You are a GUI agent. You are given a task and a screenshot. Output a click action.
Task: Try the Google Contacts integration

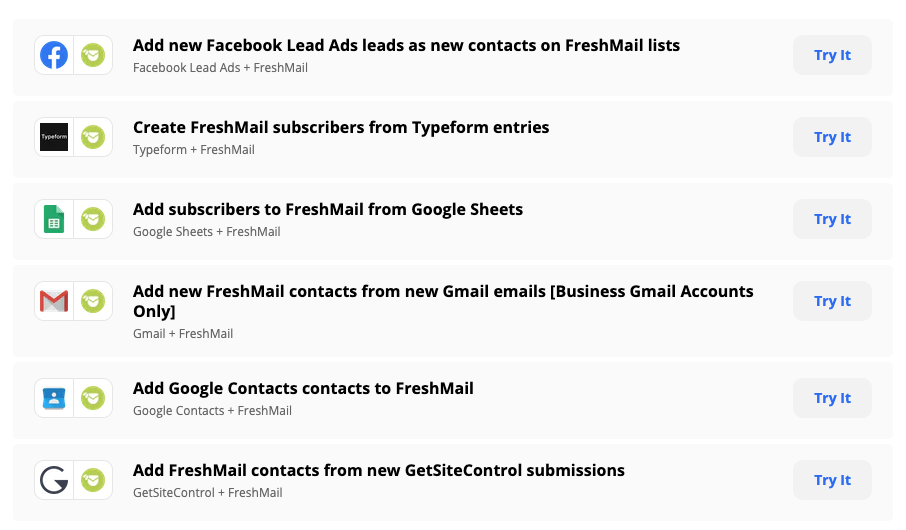coord(832,398)
